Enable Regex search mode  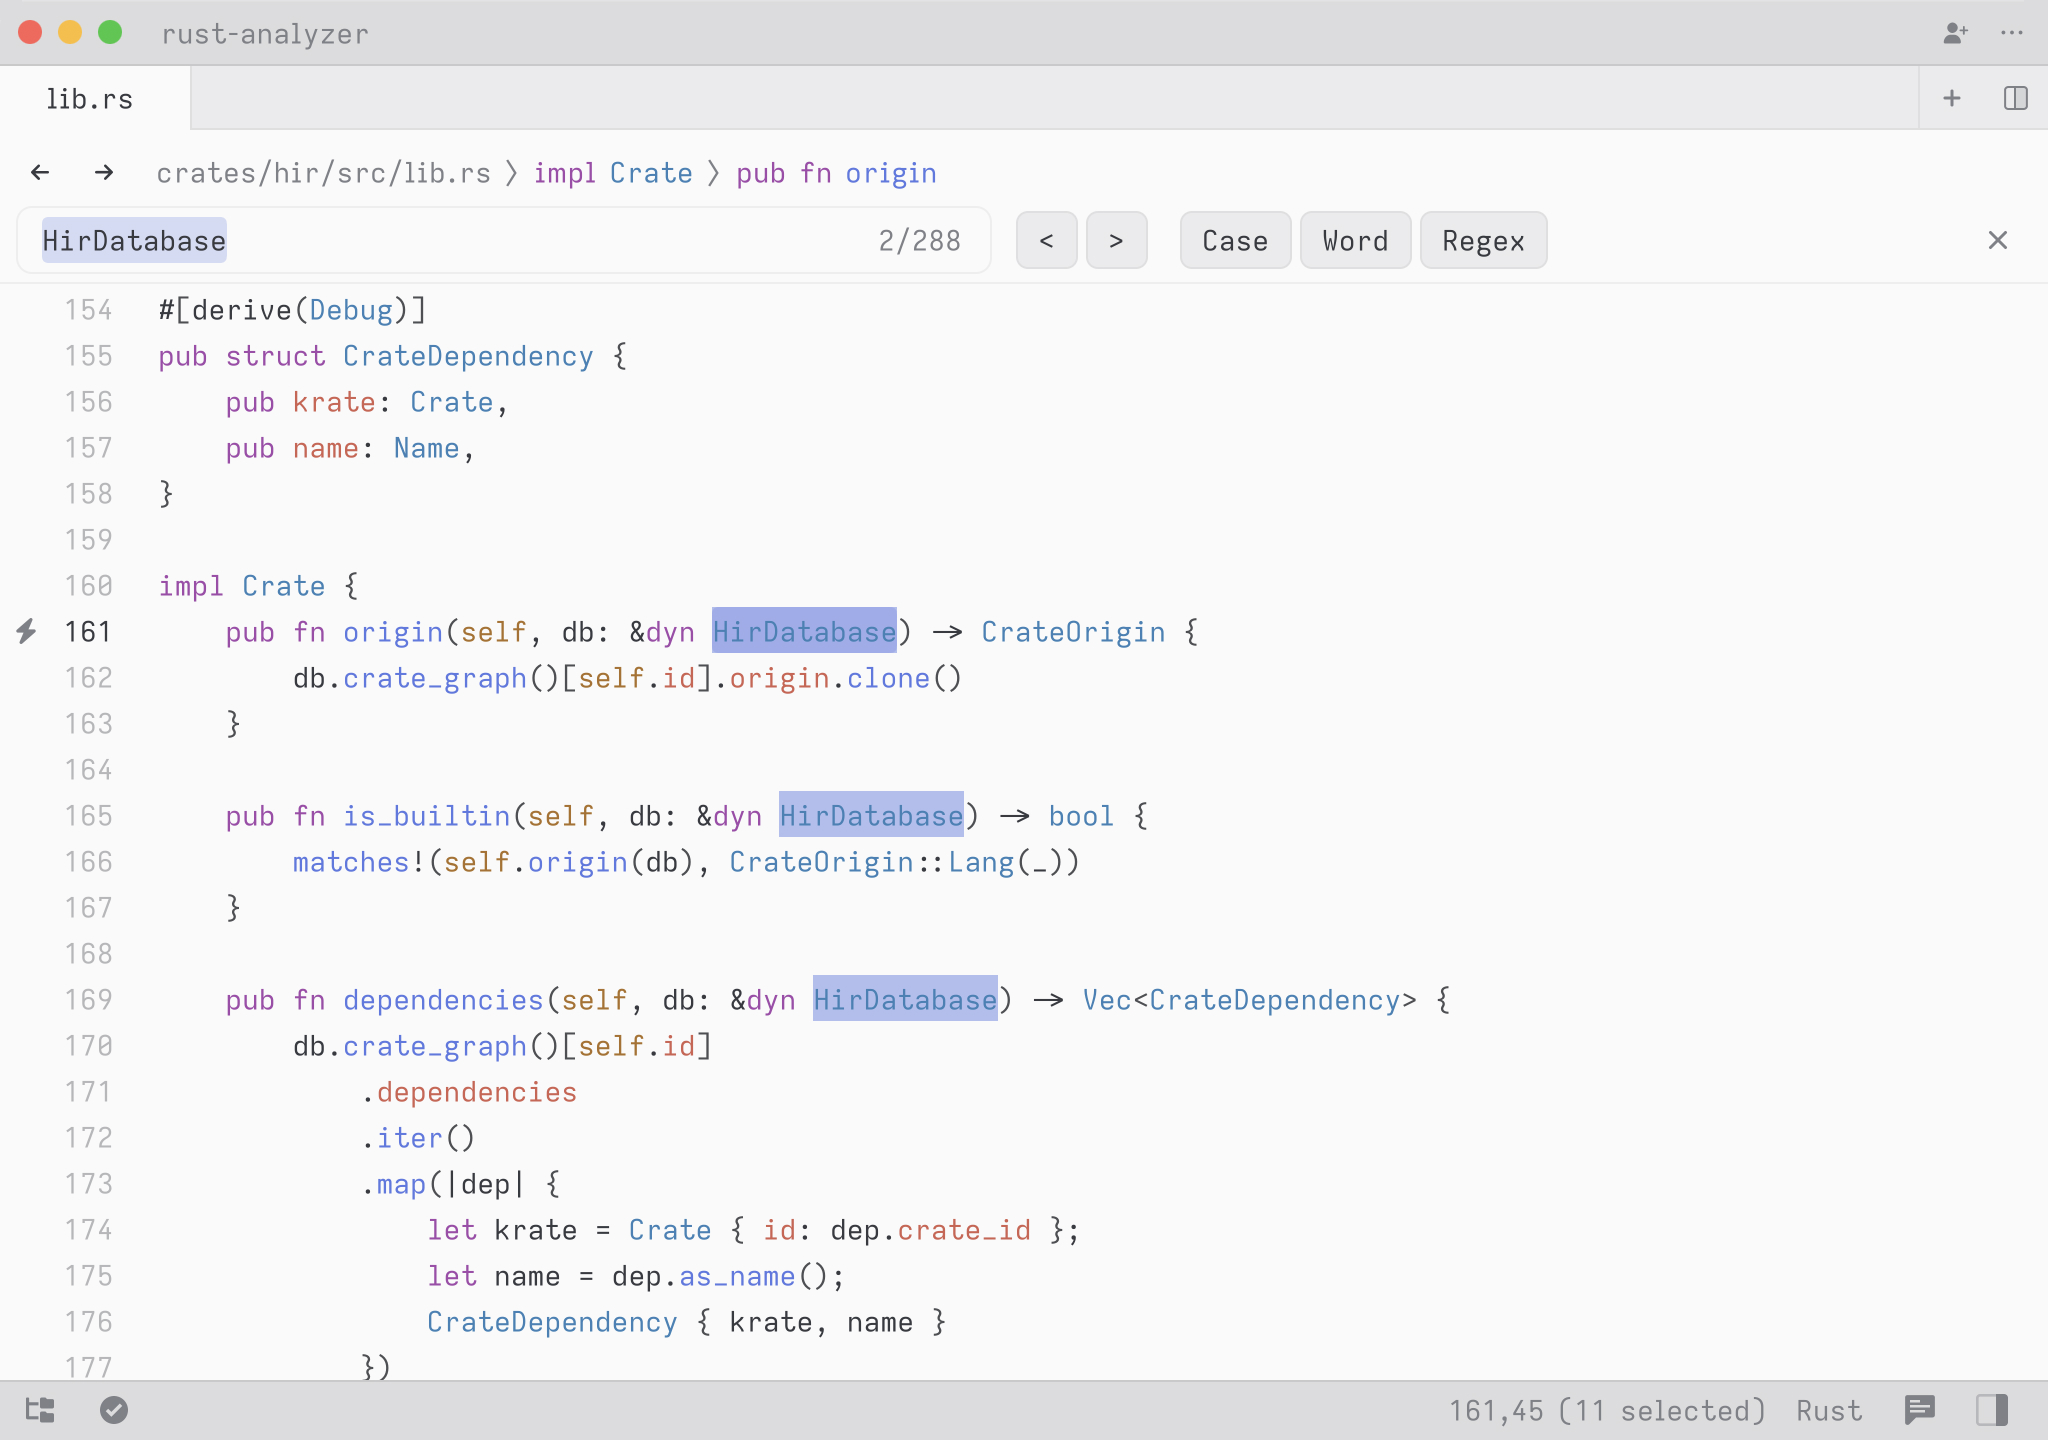pyautogui.click(x=1483, y=241)
